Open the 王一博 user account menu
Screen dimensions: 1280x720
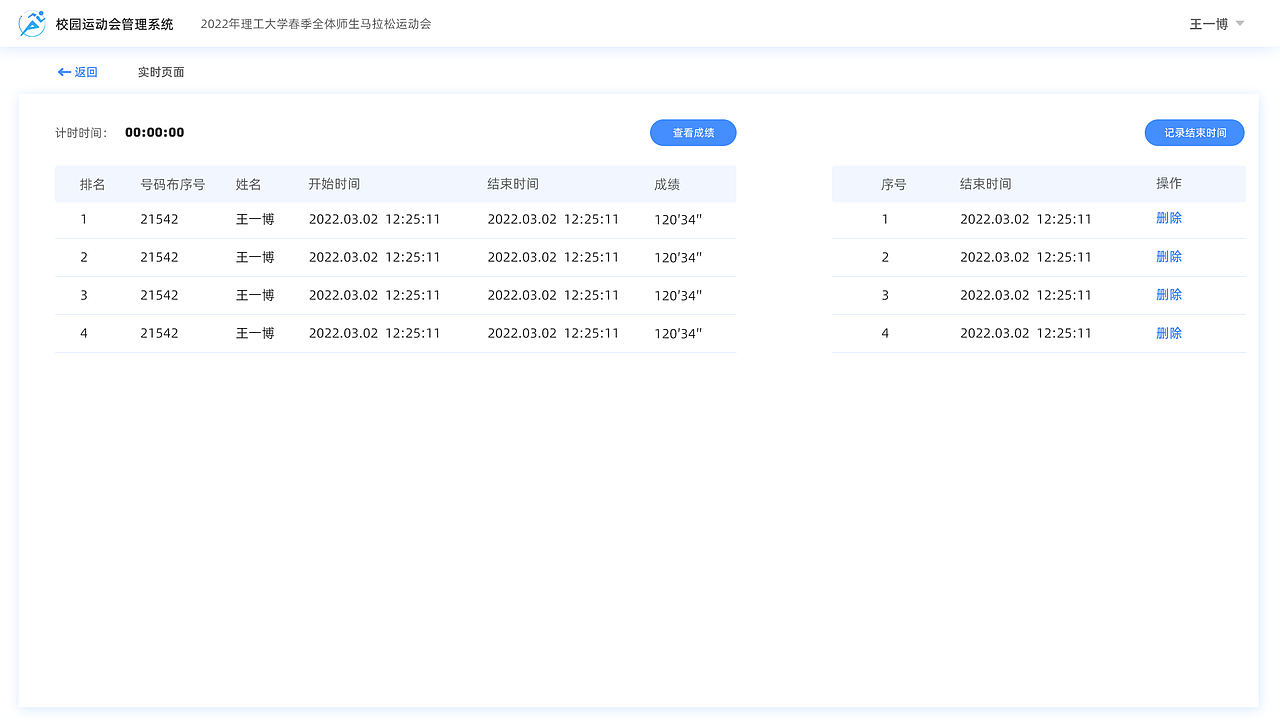(x=1208, y=23)
